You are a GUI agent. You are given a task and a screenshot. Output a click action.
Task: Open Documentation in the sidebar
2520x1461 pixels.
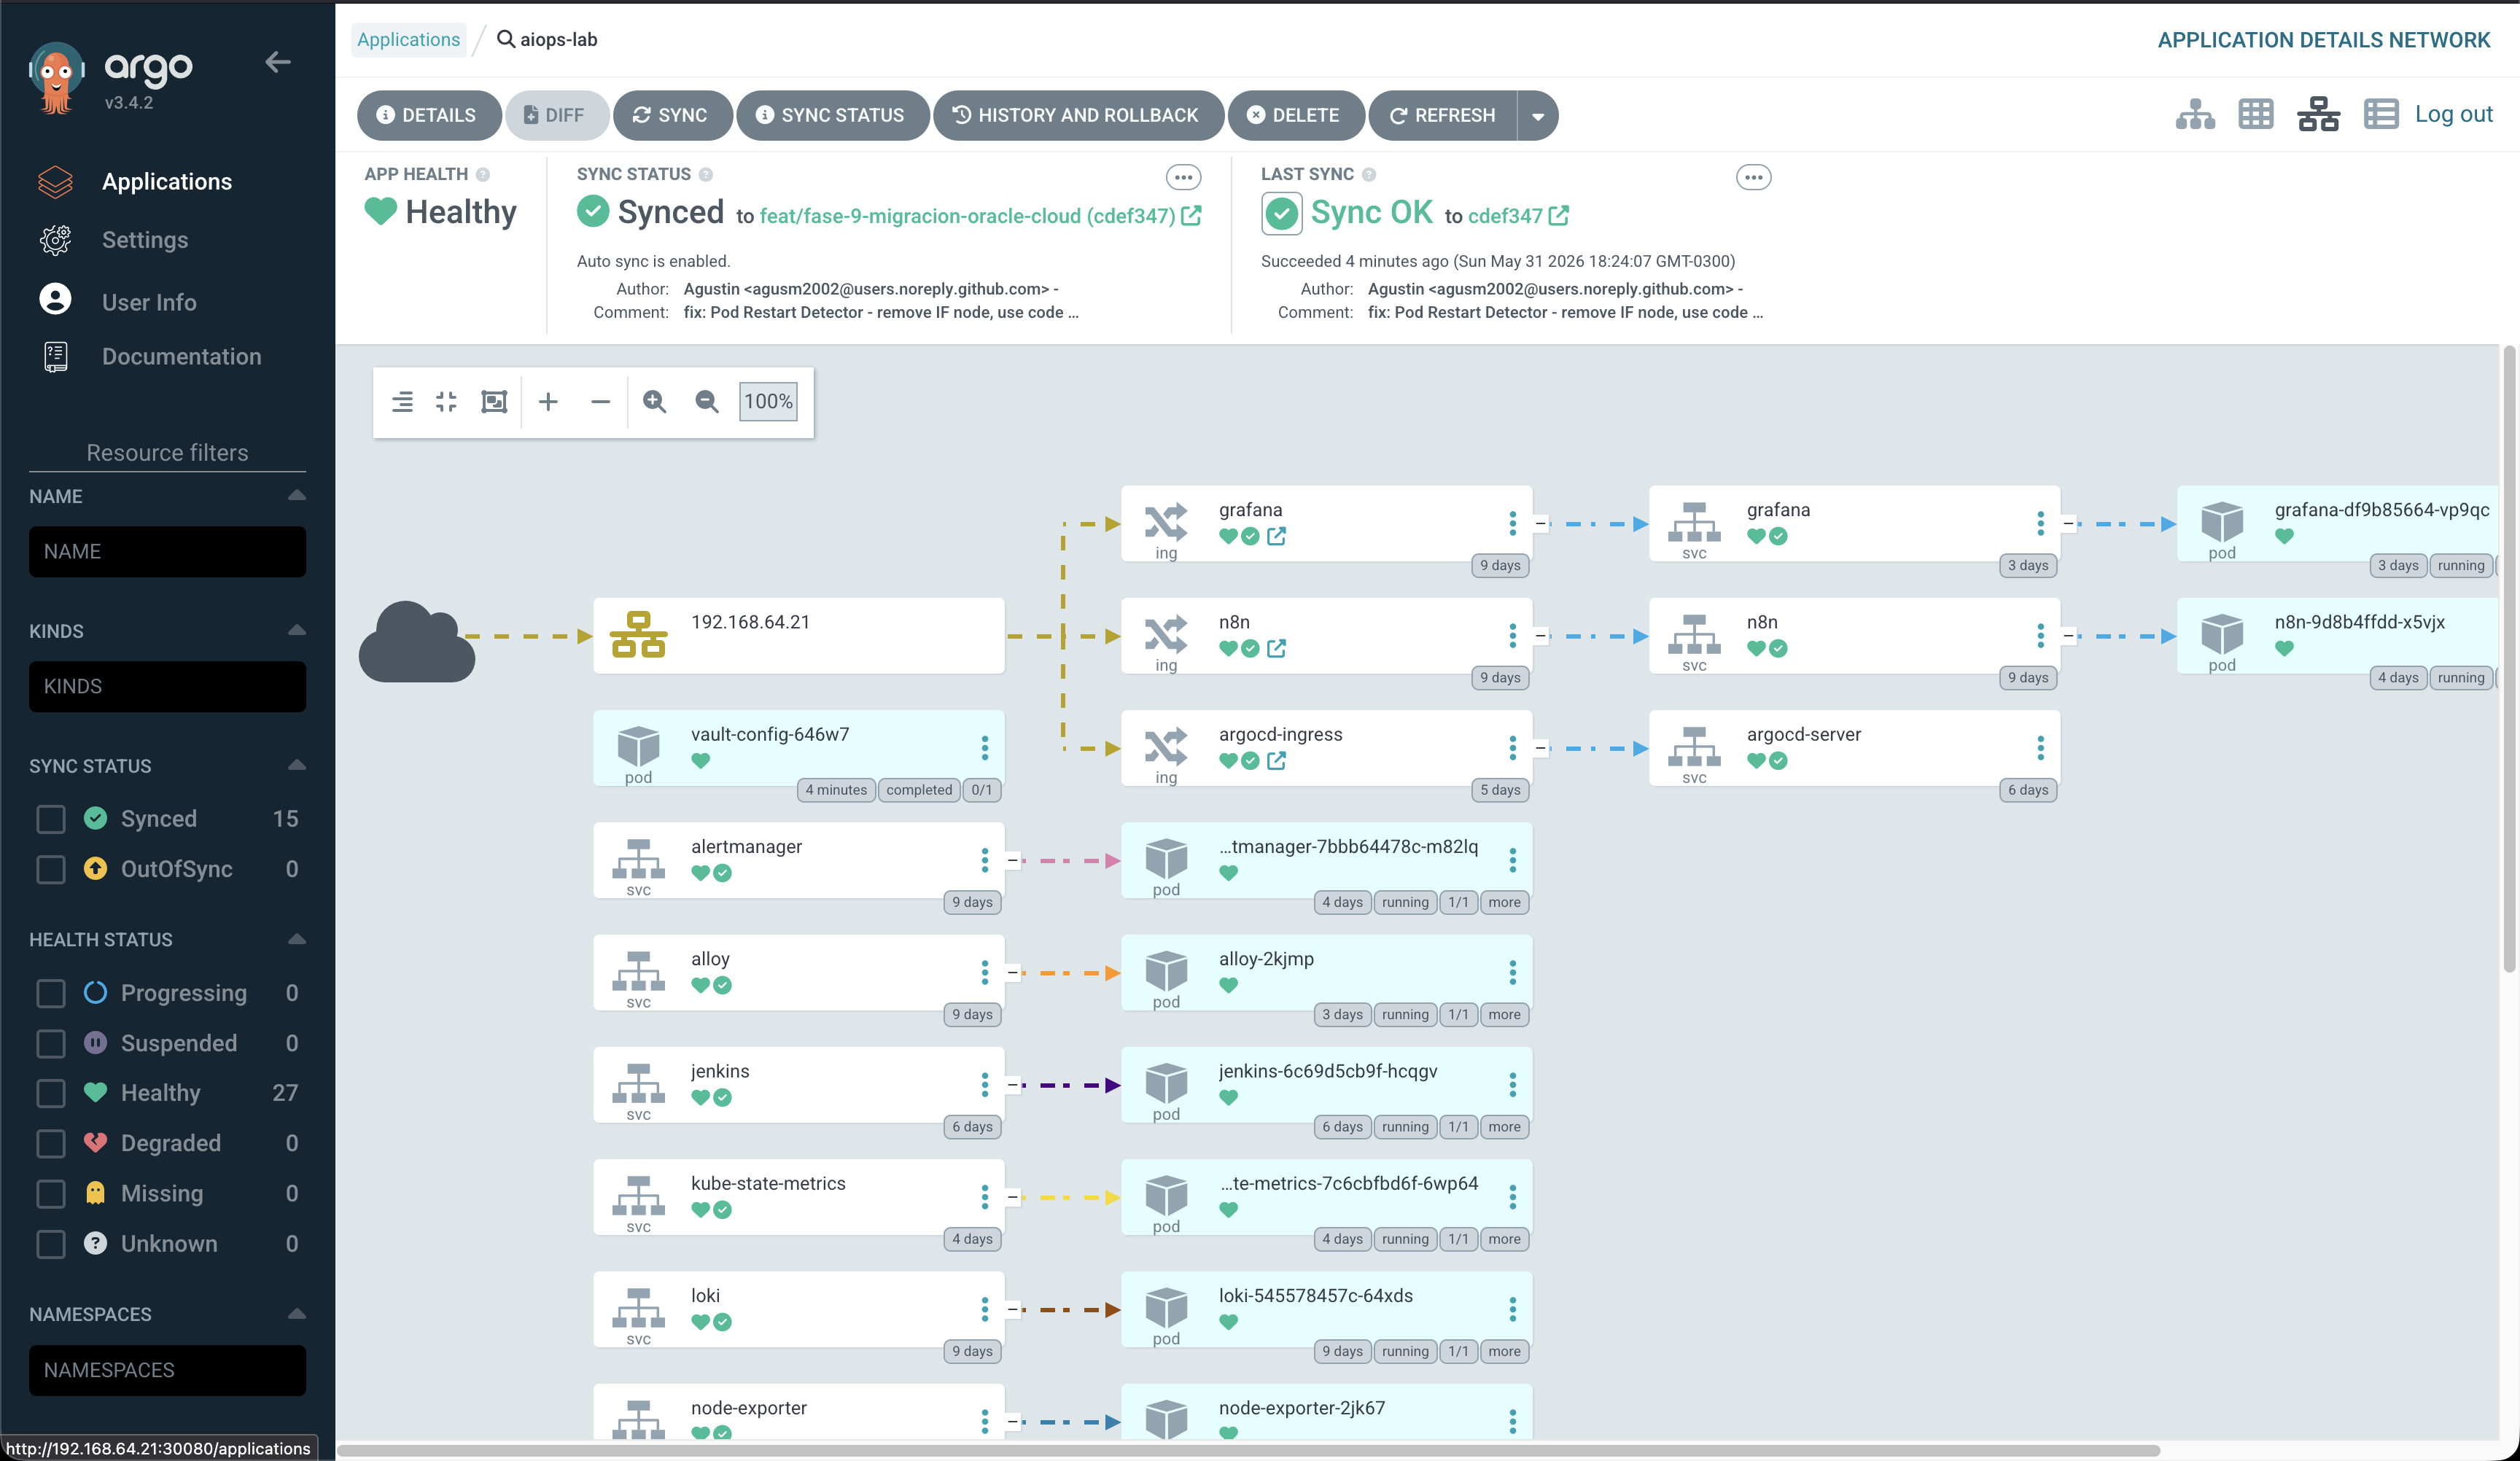[181, 356]
